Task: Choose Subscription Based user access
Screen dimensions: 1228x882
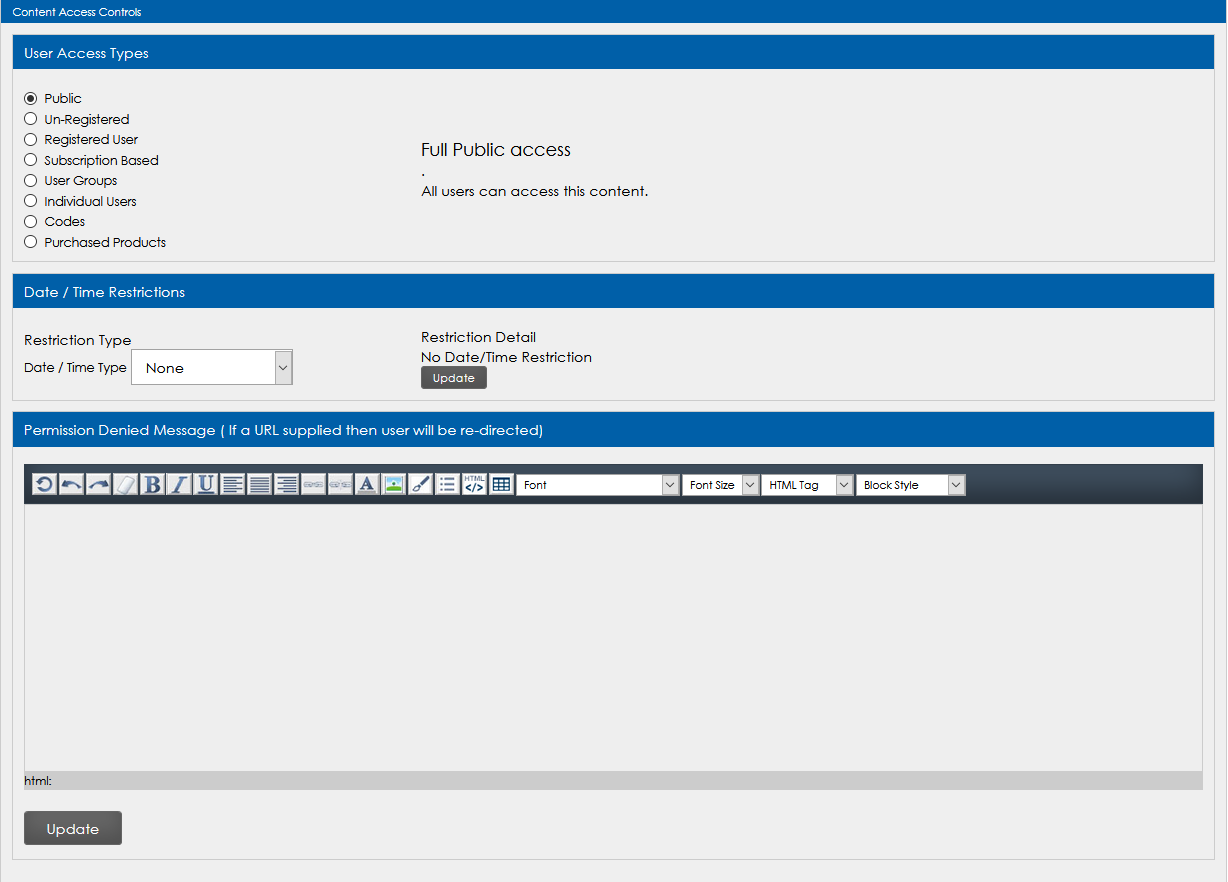Action: 30,160
